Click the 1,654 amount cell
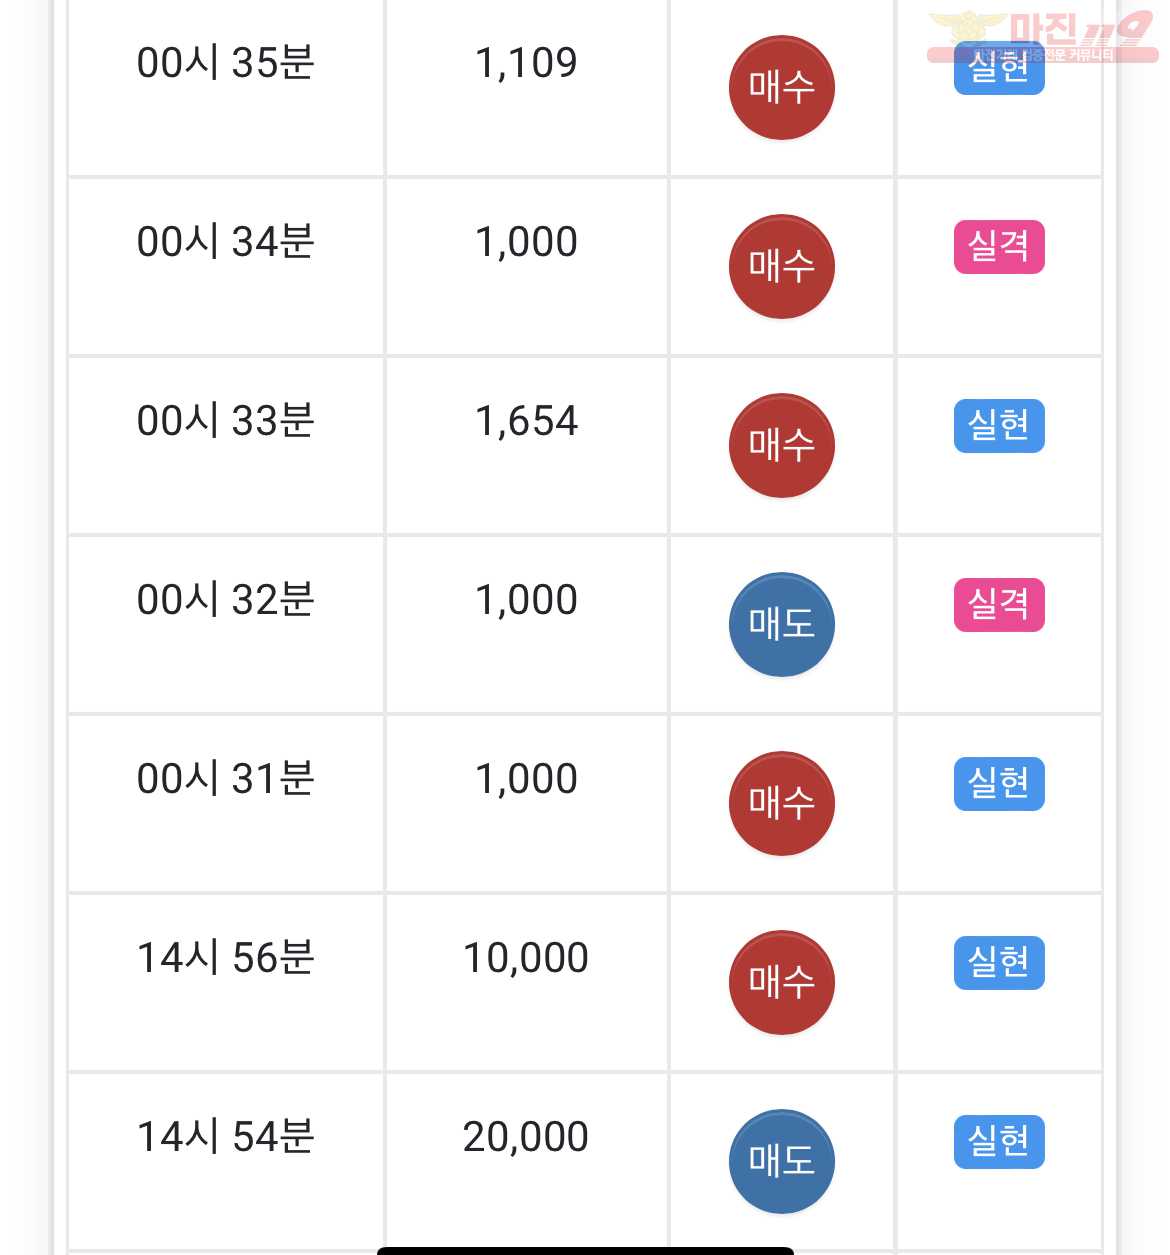Image resolution: width=1170 pixels, height=1255 pixels. tap(527, 446)
